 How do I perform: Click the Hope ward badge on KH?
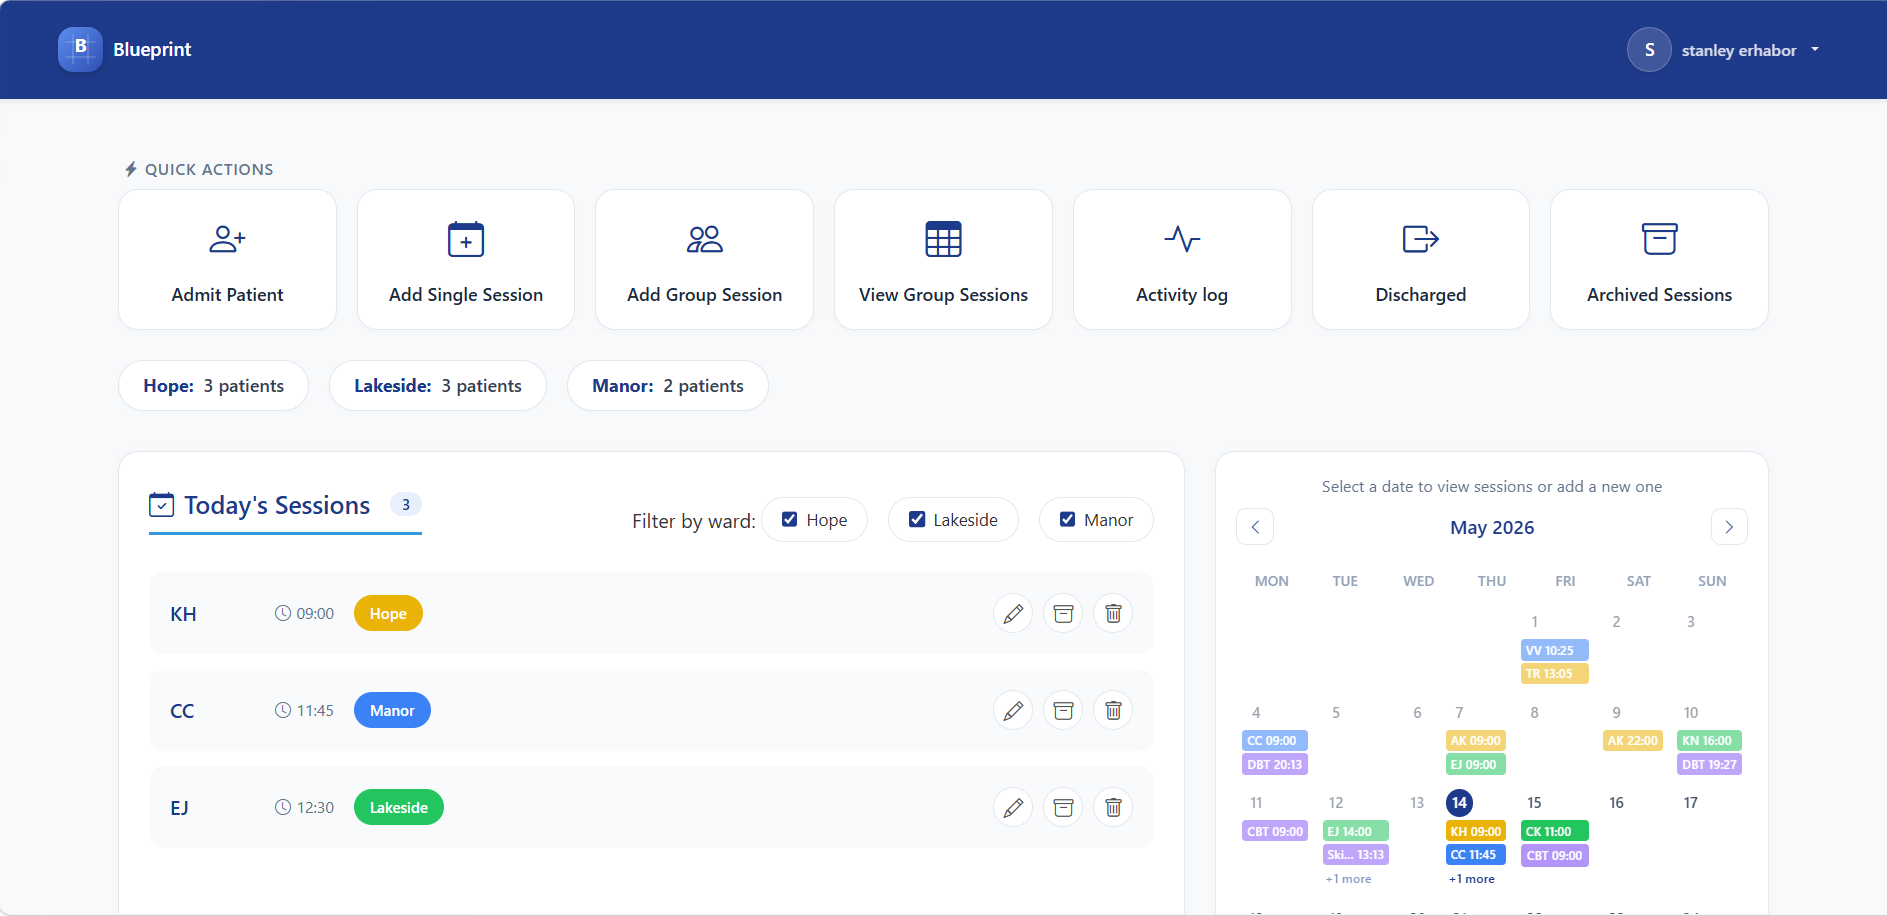pos(388,614)
